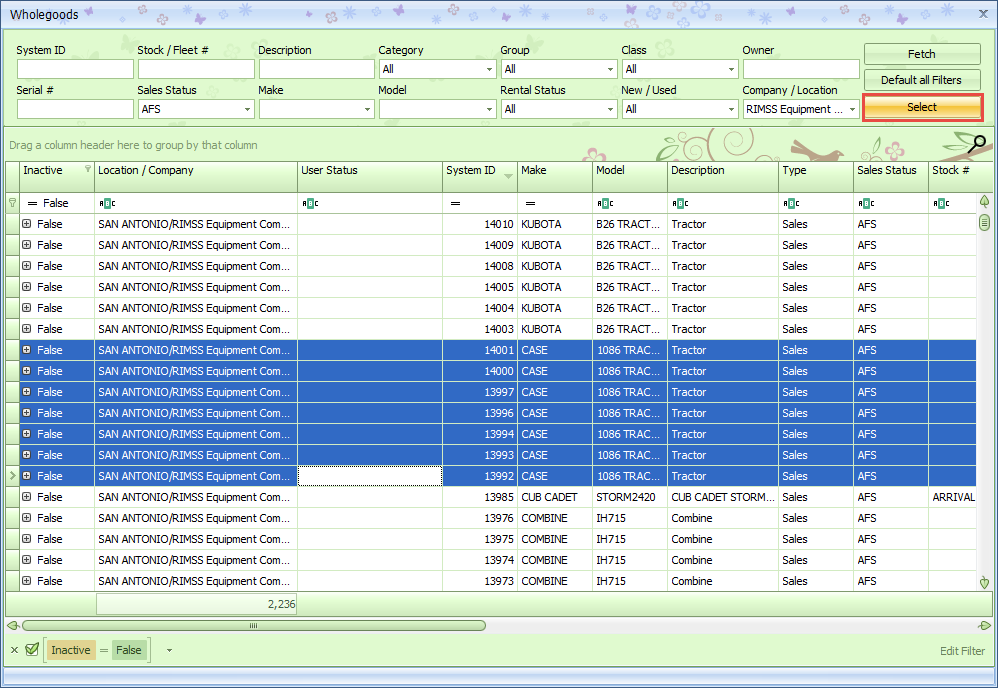Click into the Serial # input field

click(x=75, y=109)
